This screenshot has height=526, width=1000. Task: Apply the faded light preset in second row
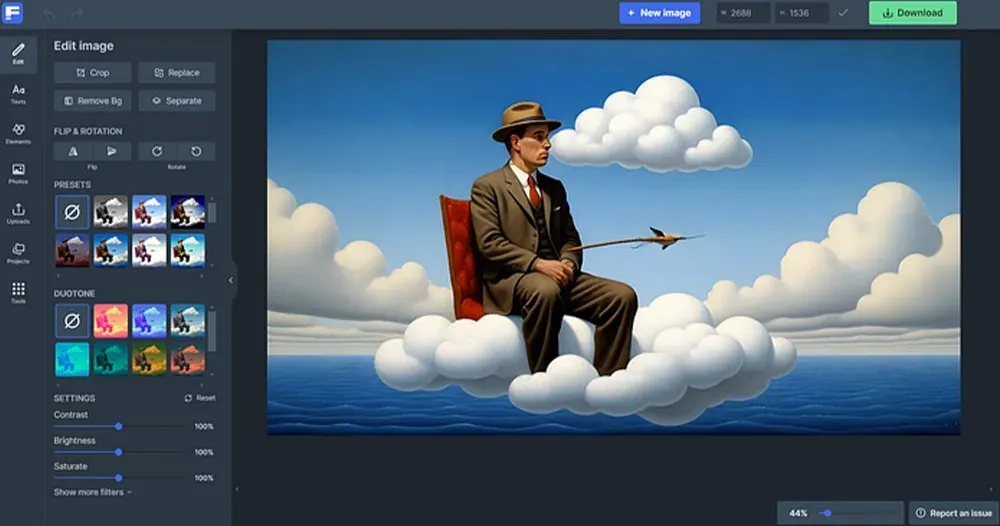[149, 250]
